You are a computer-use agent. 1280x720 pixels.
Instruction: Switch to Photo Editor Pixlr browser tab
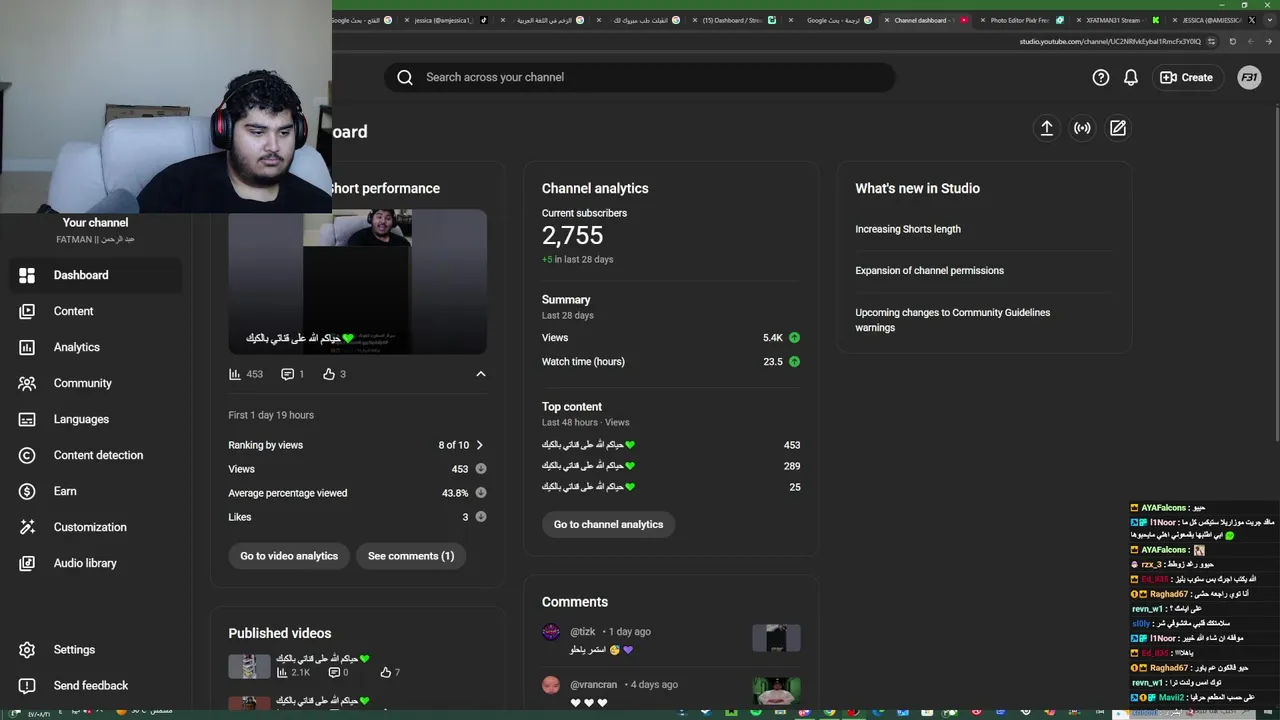coord(1022,20)
